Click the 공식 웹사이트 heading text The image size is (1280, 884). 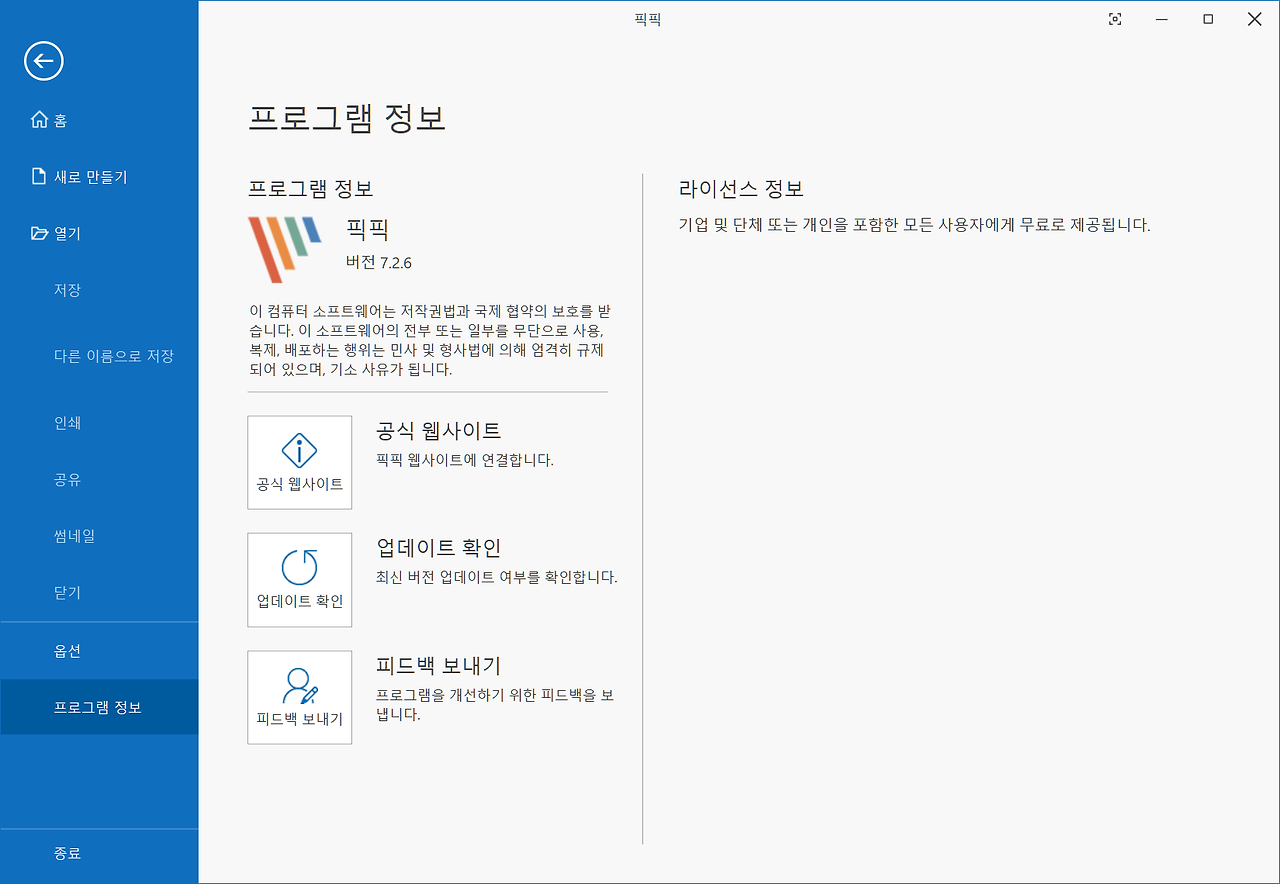pyautogui.click(x=438, y=431)
